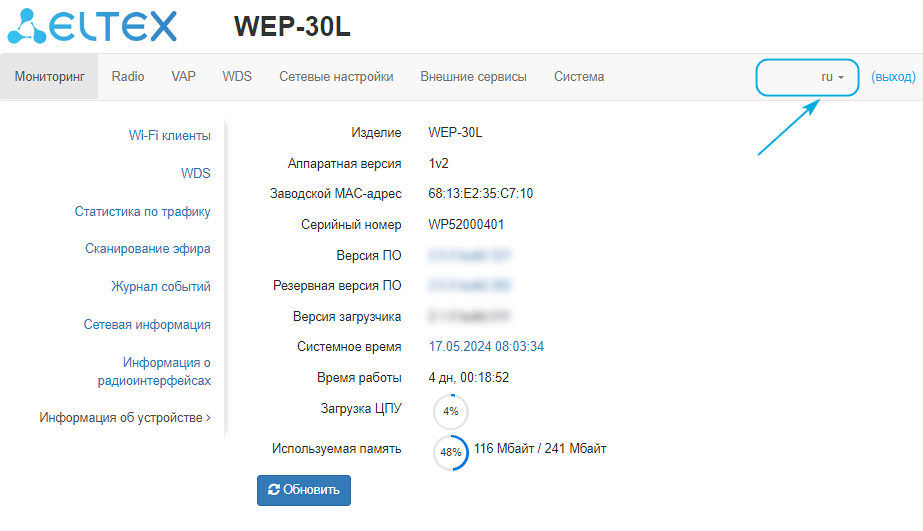
Task: Click the Серийный номер label
Action: (x=351, y=224)
